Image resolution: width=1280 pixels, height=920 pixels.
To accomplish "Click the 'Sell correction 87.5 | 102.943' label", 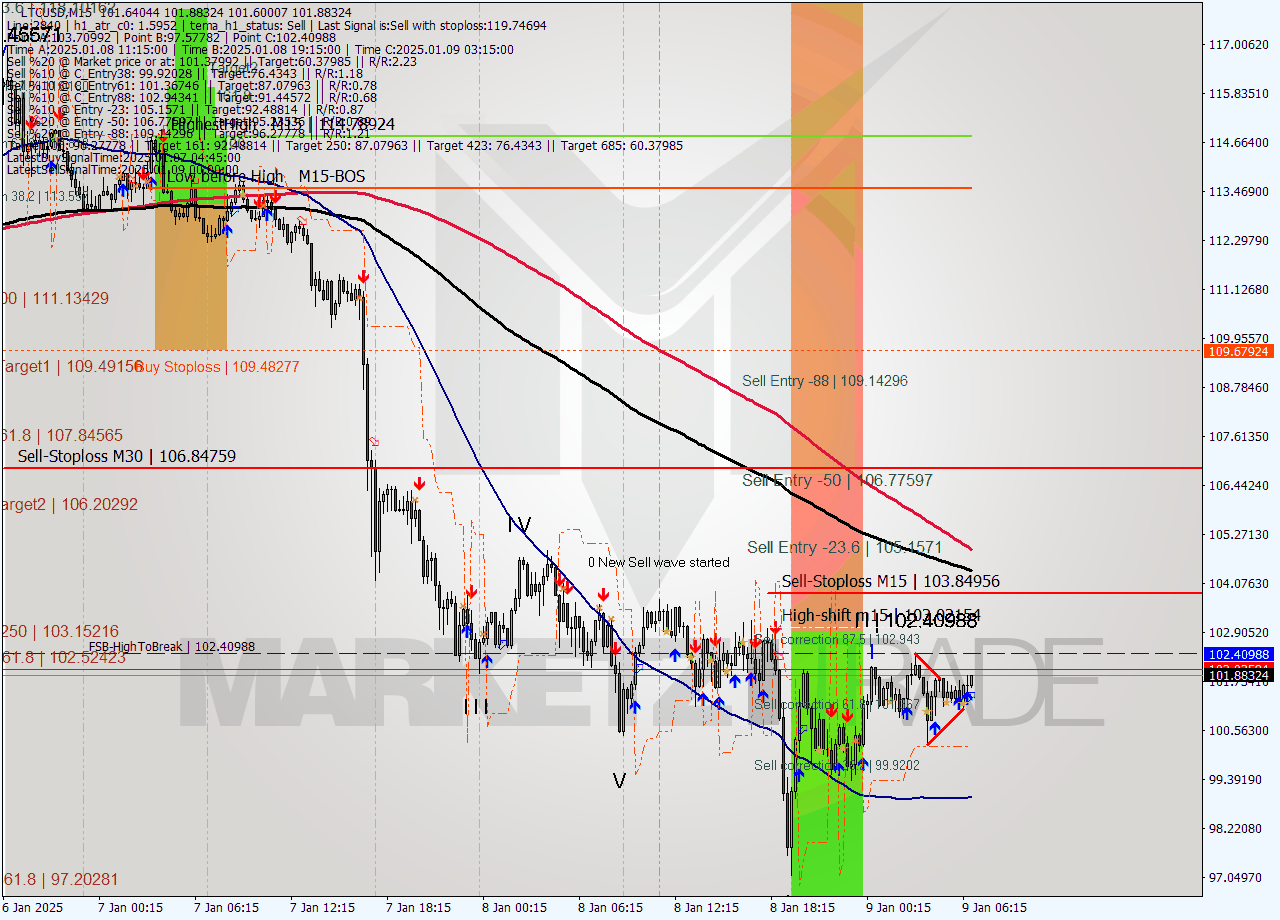I will coord(836,639).
